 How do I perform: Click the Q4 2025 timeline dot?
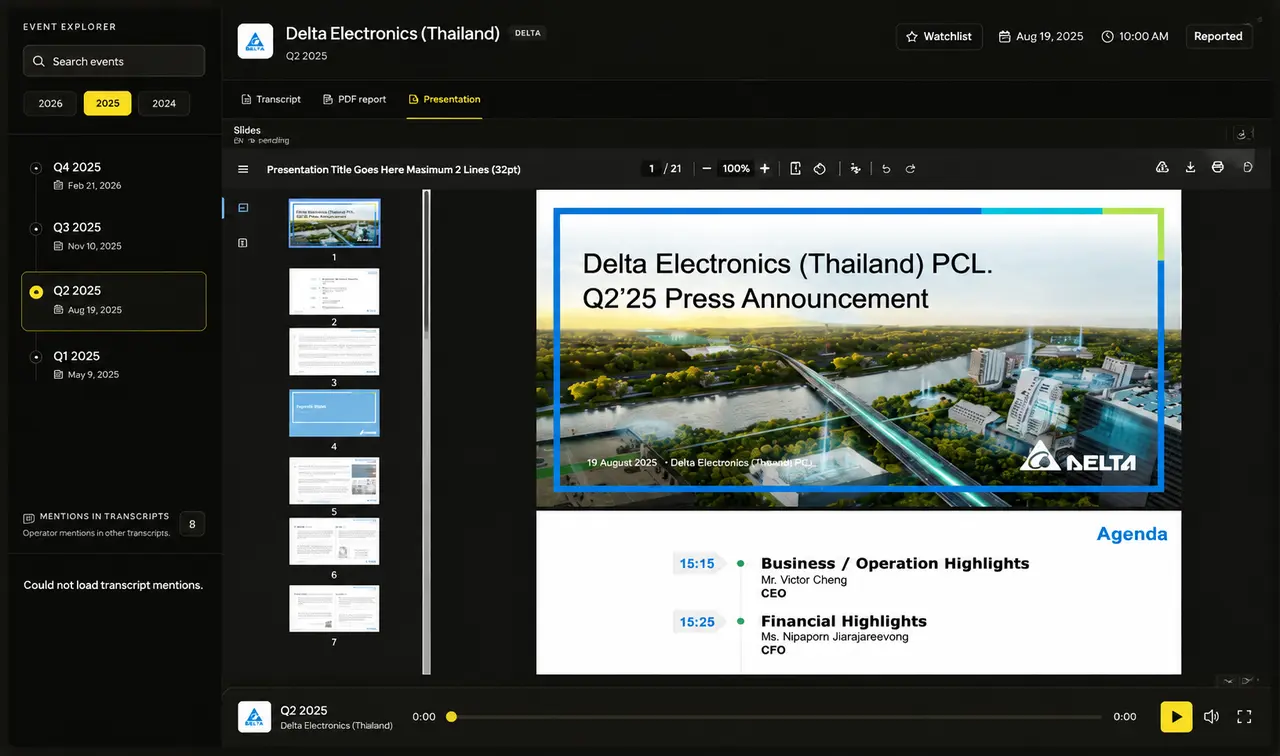point(37,168)
